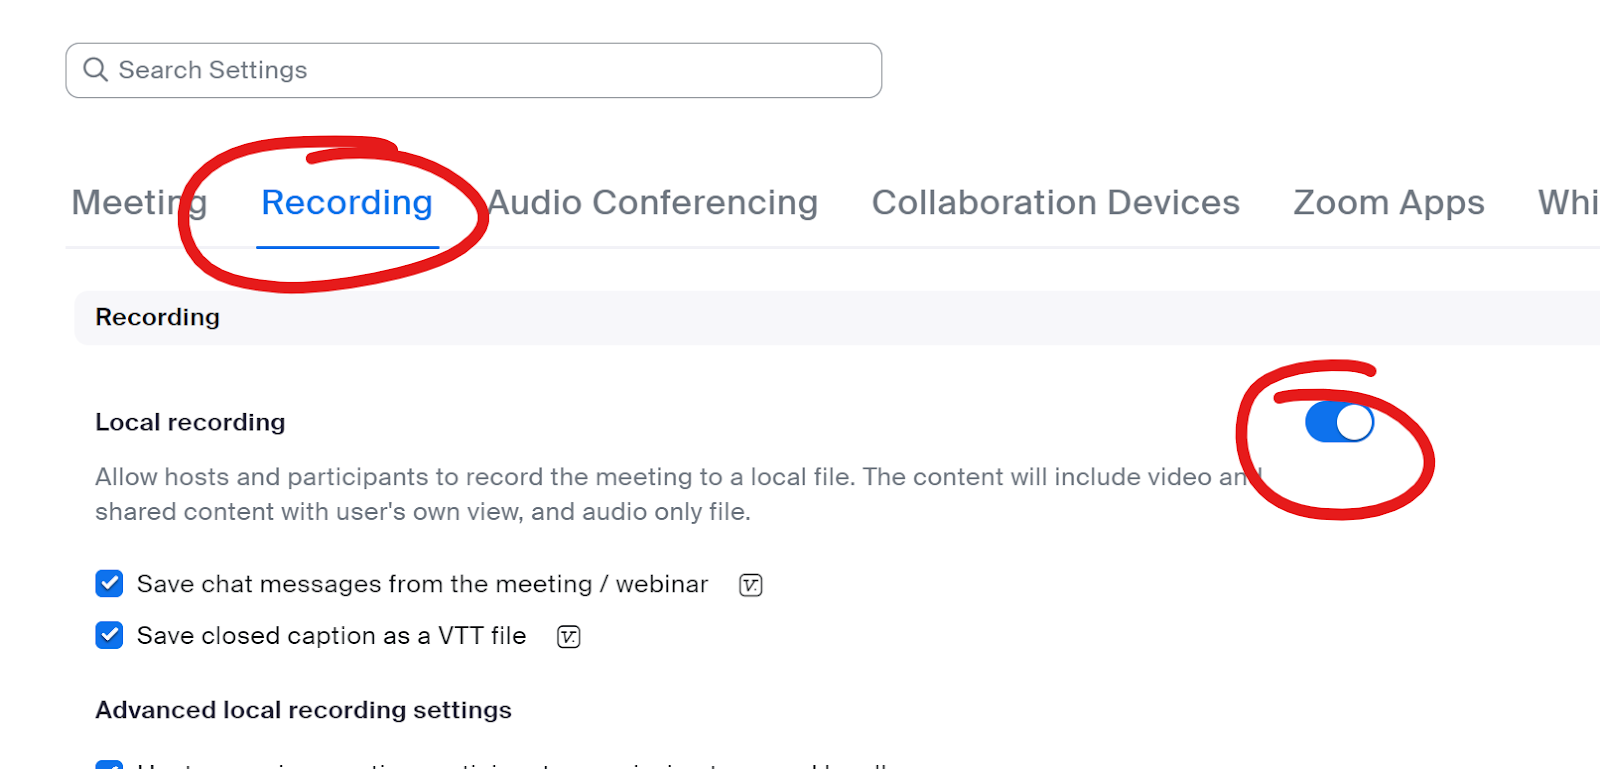Focus the Search Settings input field
This screenshot has height=769, width=1600.
tap(474, 70)
